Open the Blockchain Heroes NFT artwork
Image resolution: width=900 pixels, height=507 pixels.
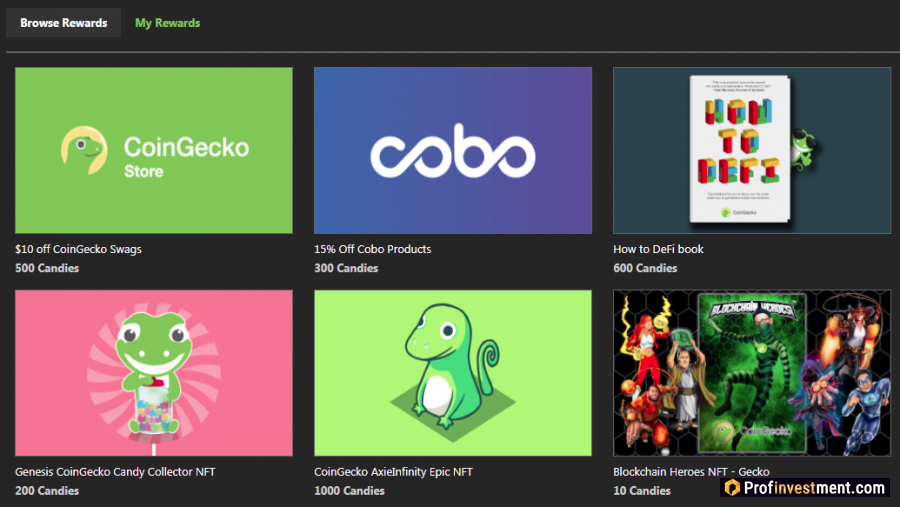coord(752,373)
